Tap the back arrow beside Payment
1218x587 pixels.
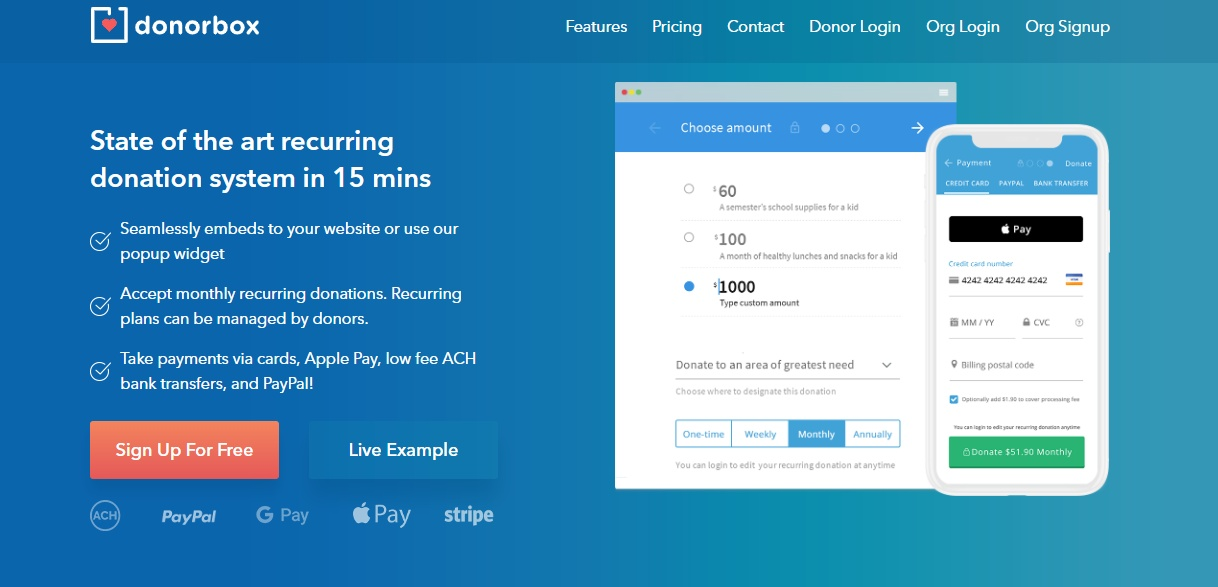point(949,163)
